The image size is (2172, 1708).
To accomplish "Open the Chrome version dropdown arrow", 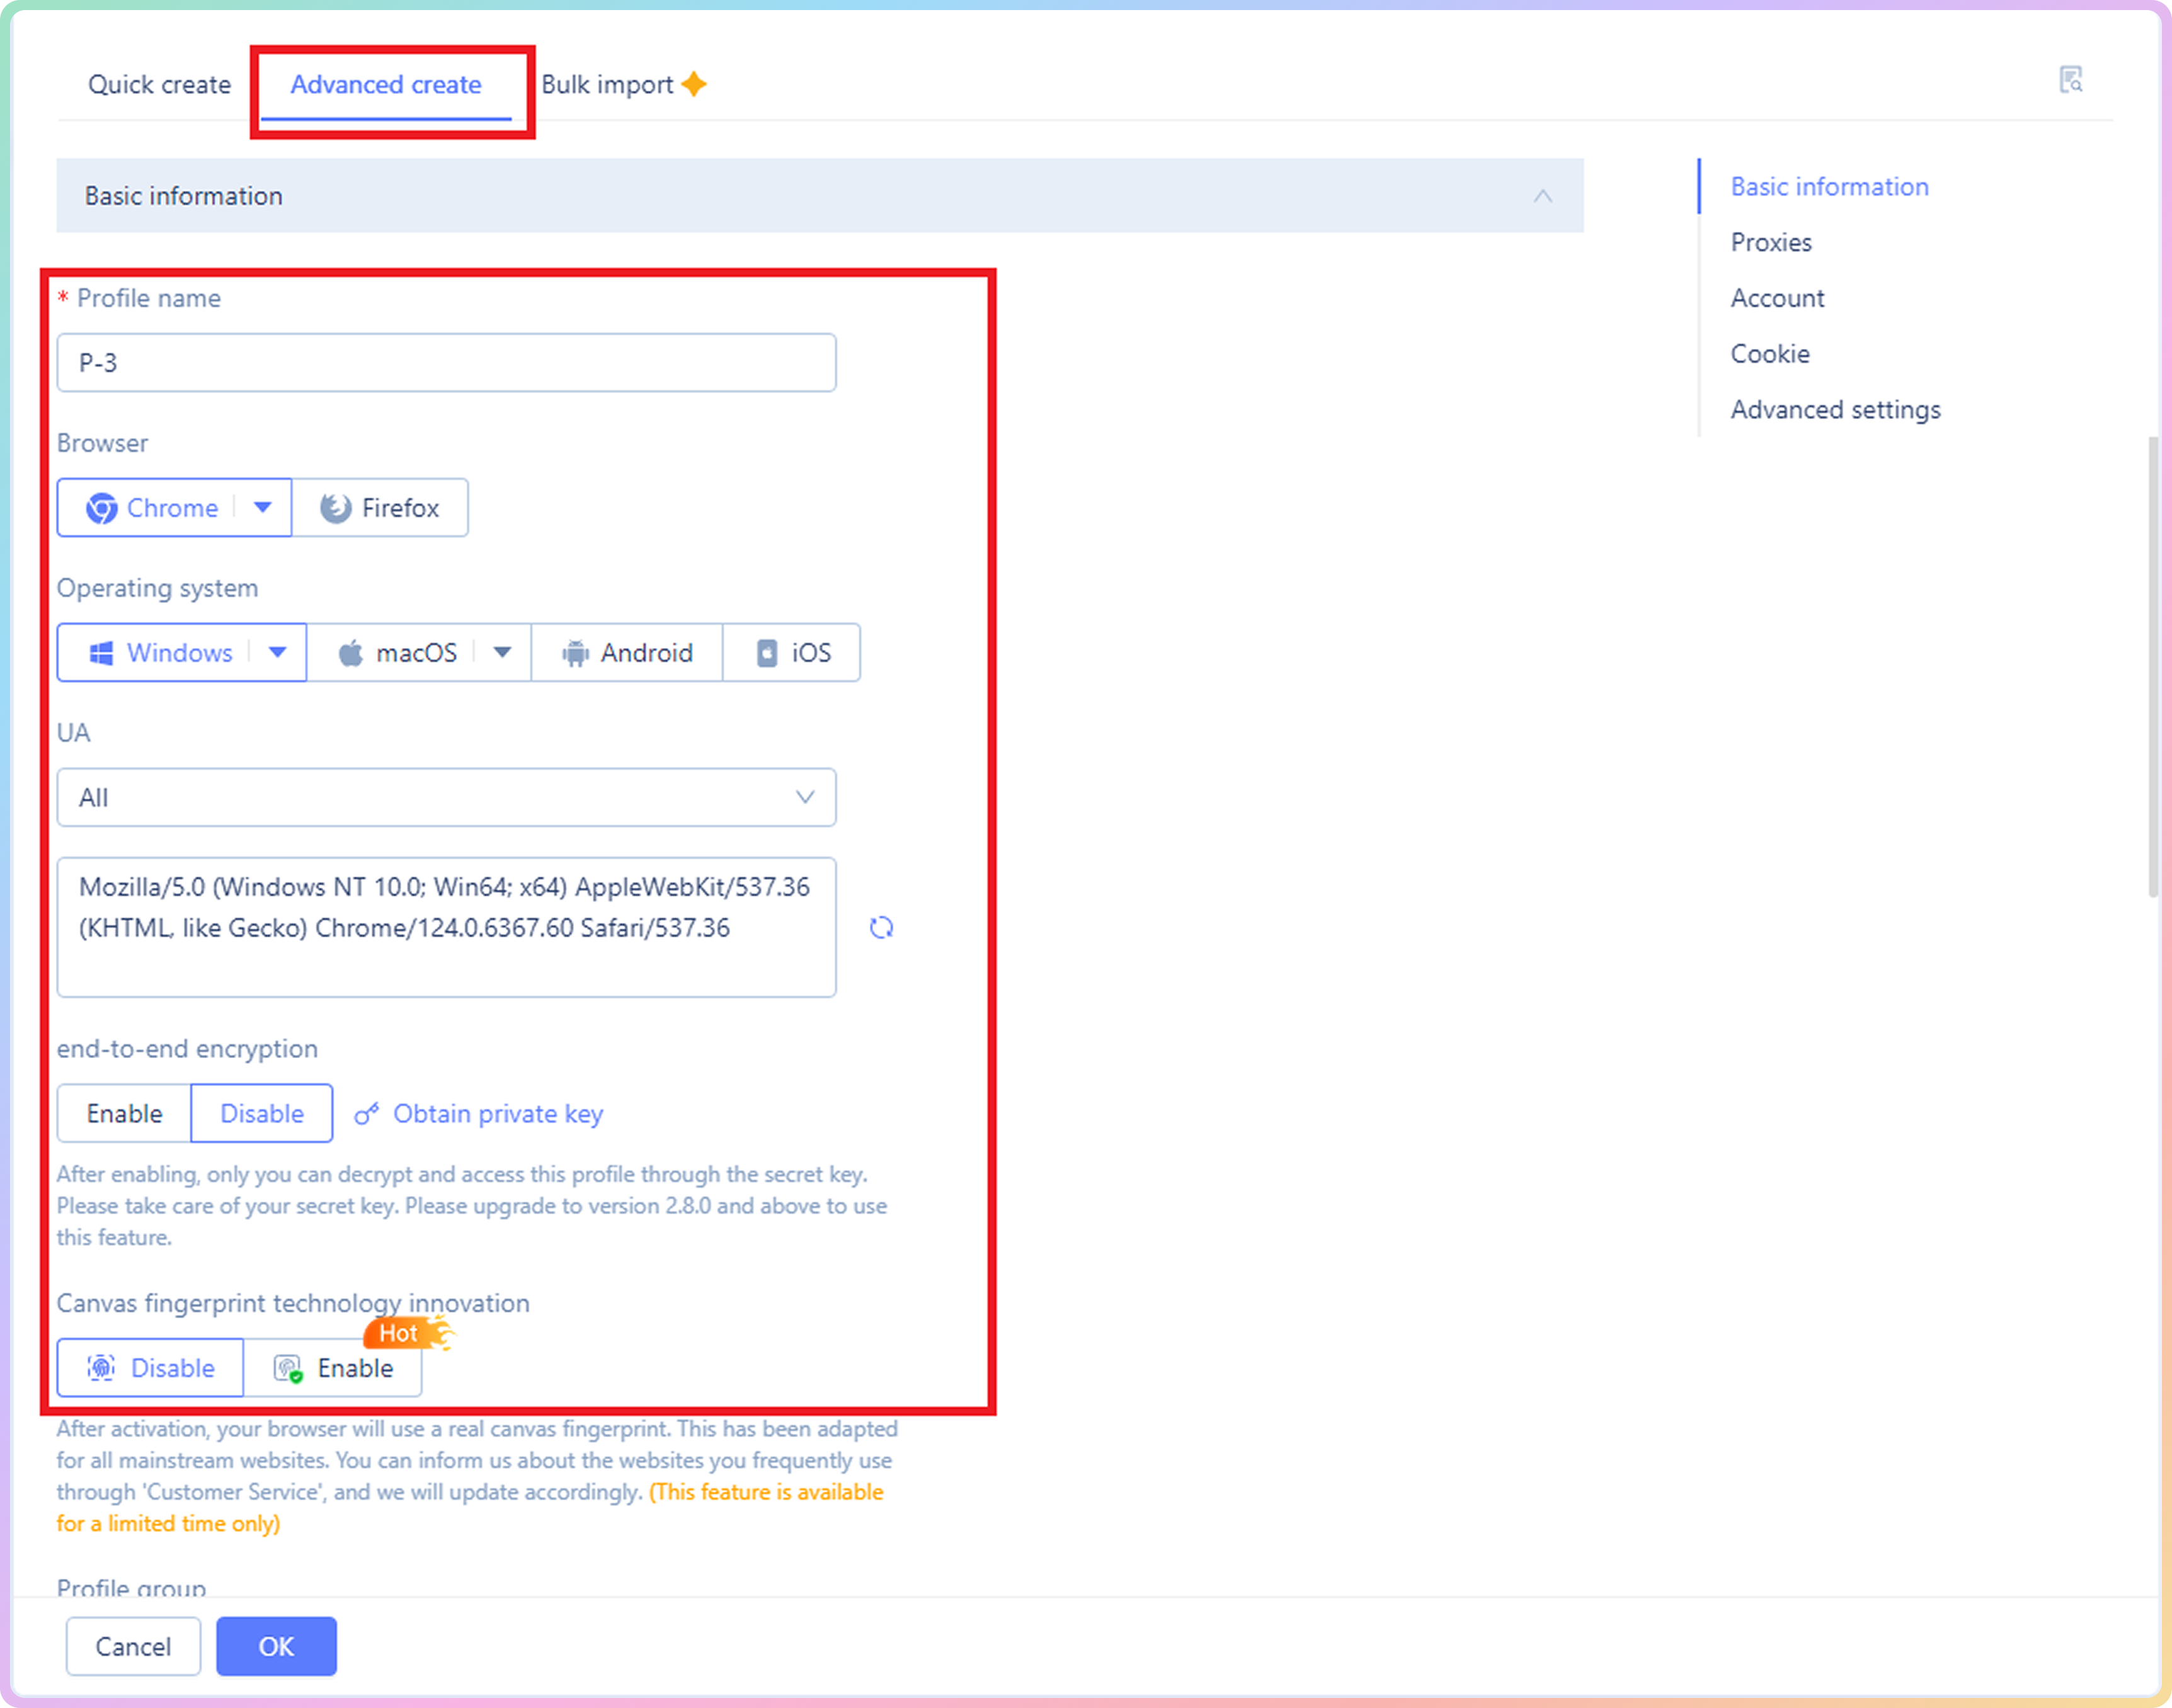I will tap(263, 508).
